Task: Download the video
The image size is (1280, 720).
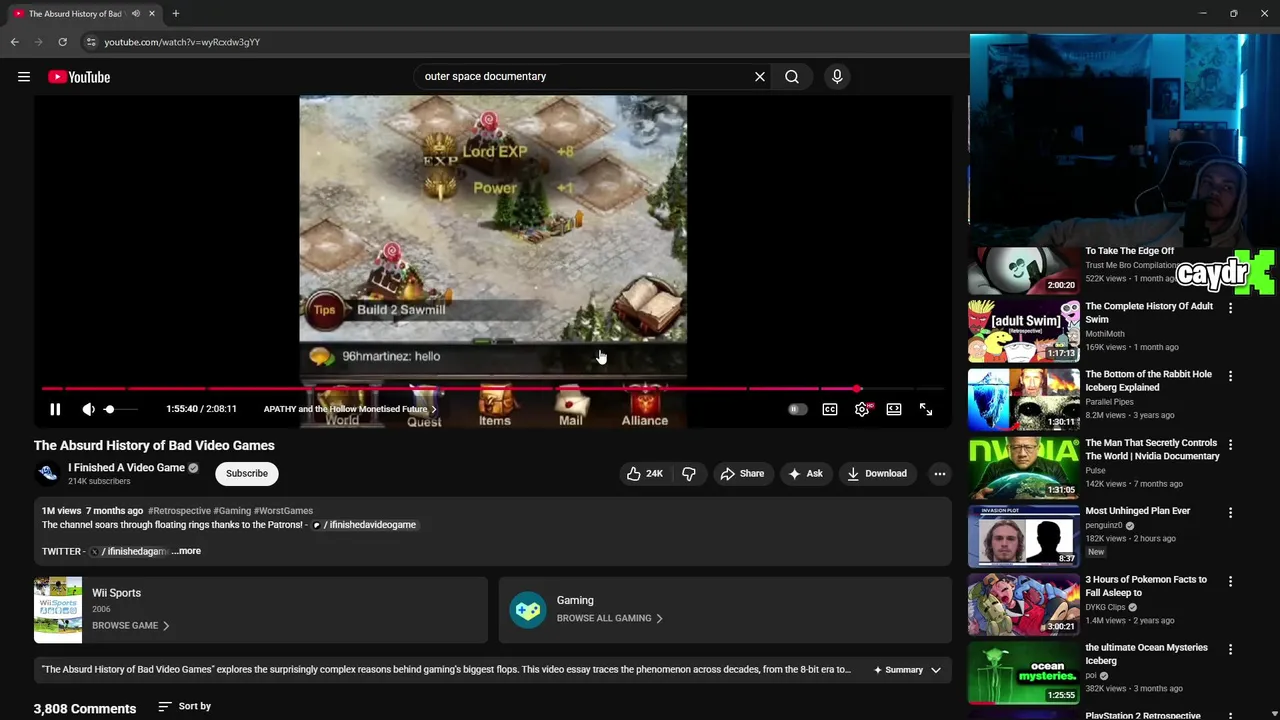Action: point(877,474)
